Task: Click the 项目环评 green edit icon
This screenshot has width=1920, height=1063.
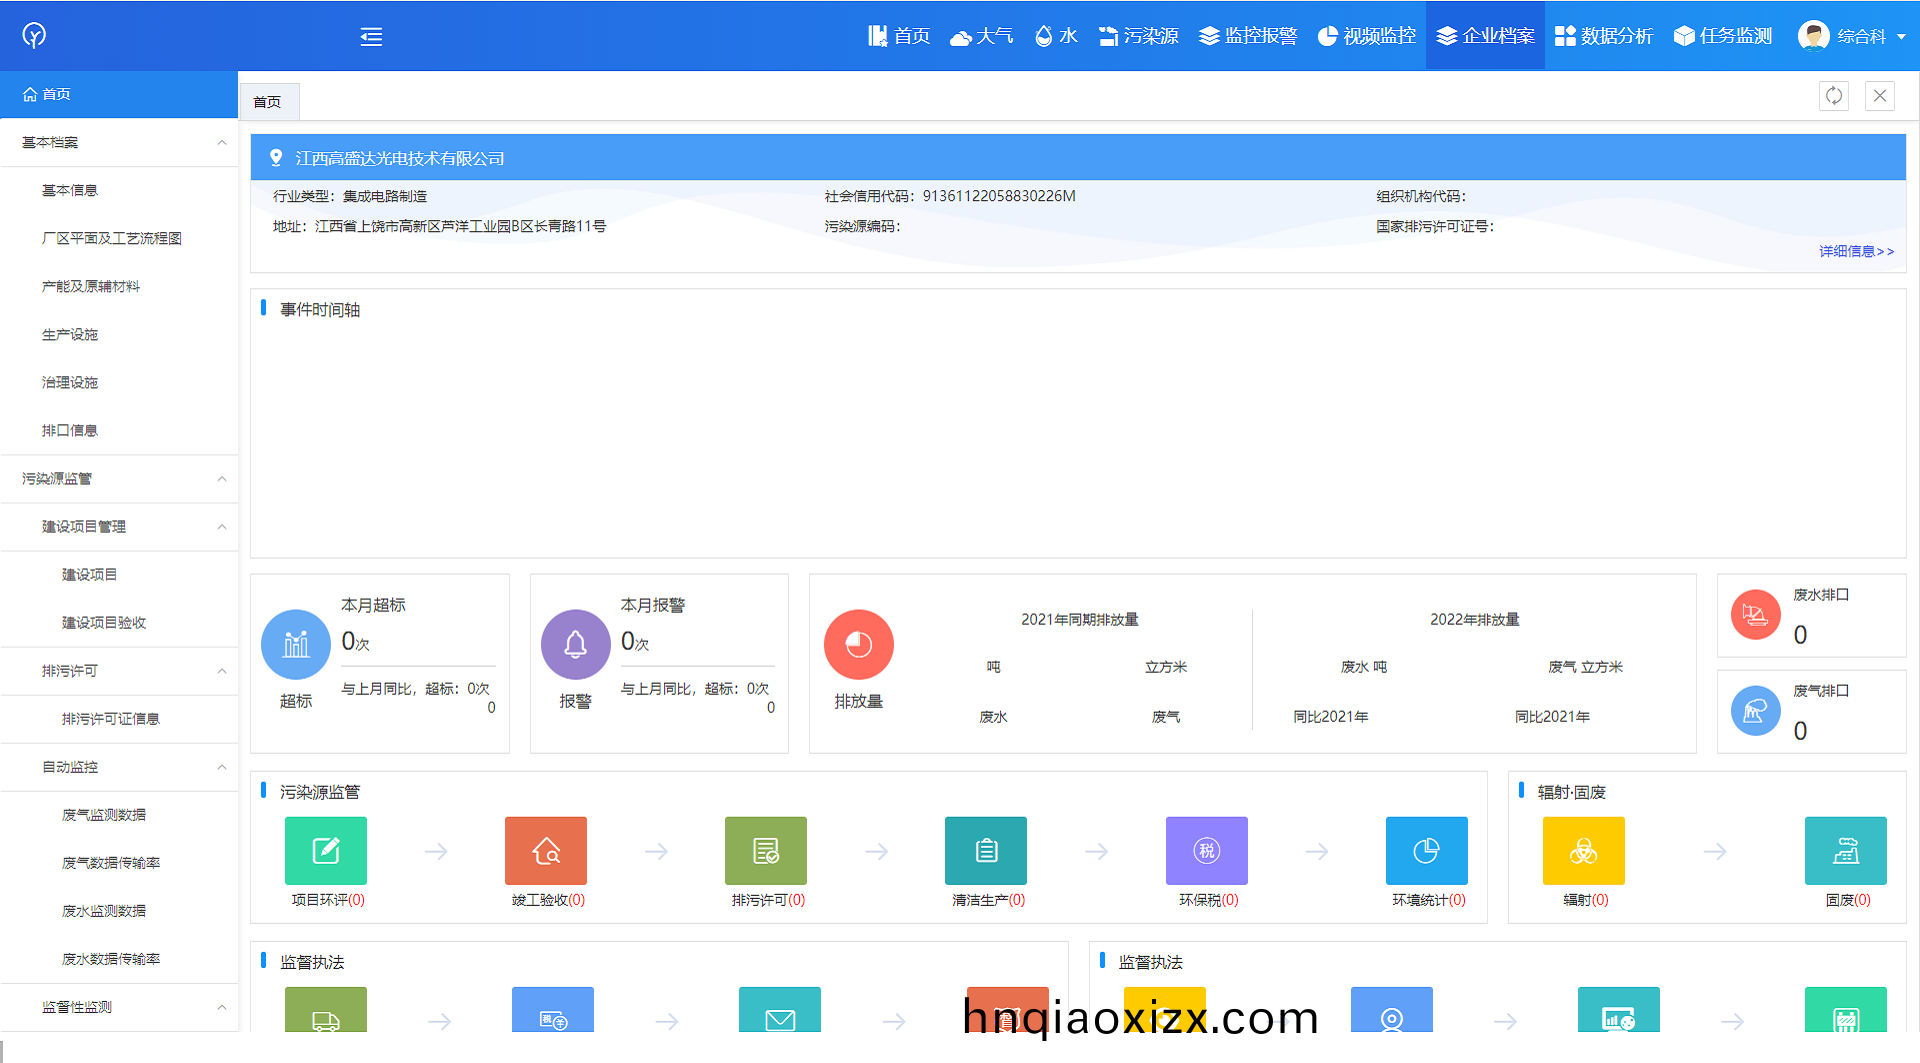Action: [325, 851]
